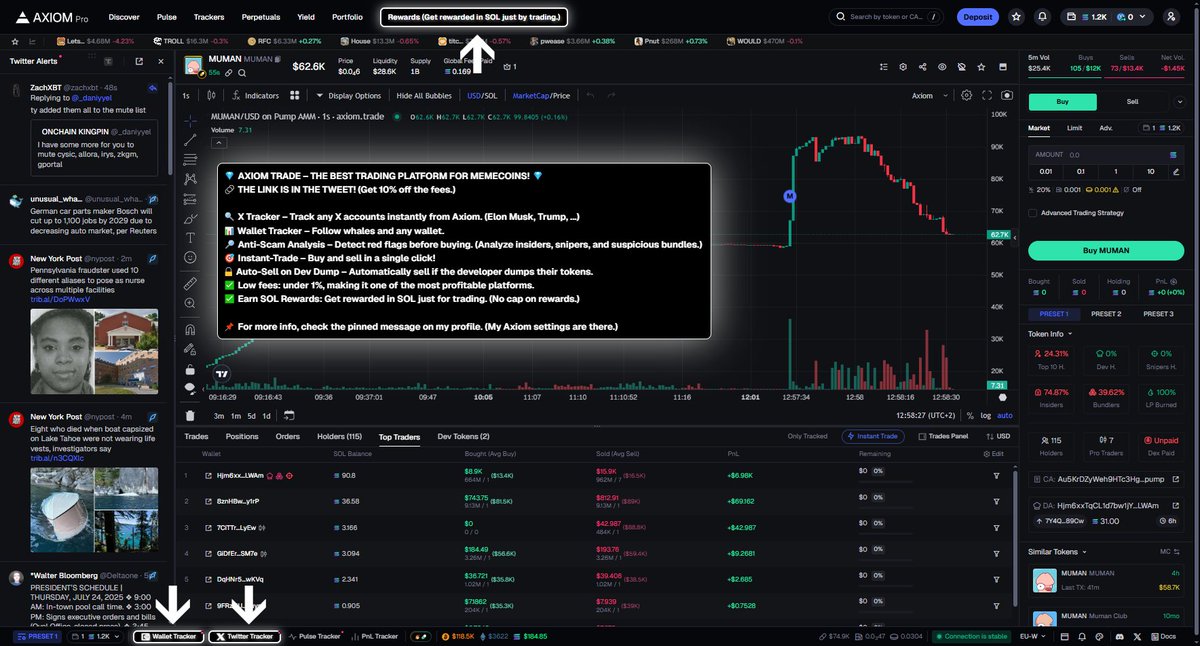Select the Limit order tab
This screenshot has width=1200, height=646.
(x=1074, y=127)
